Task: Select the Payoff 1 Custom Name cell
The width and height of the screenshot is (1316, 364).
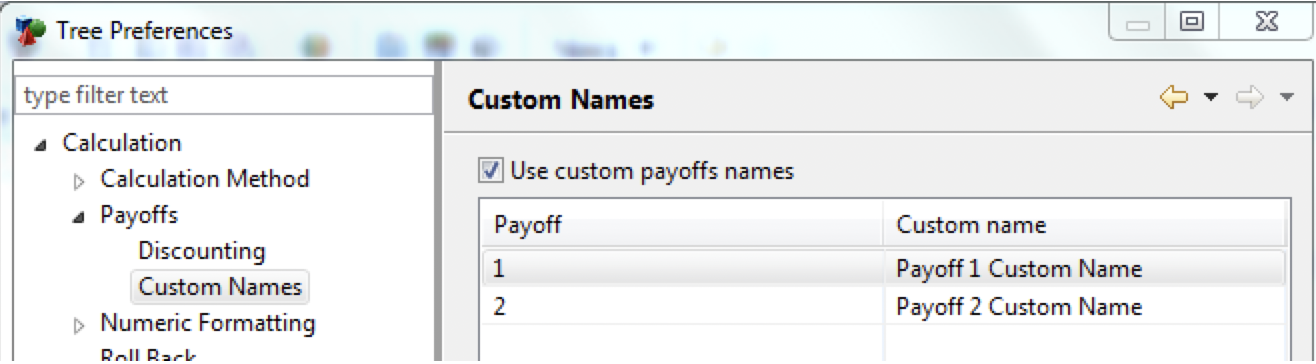Action: [1019, 269]
